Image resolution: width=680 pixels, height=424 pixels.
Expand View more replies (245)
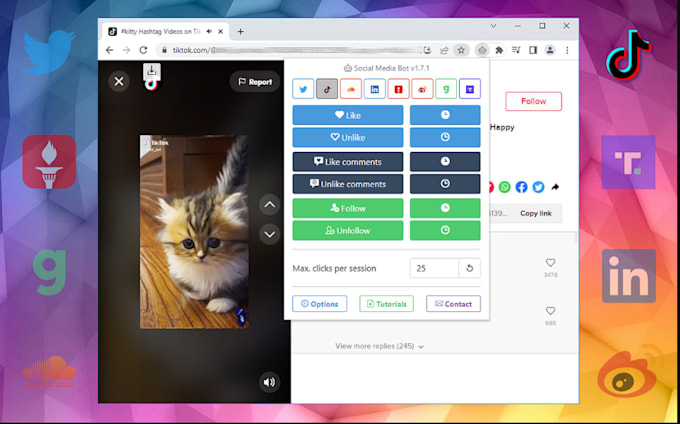pos(379,346)
